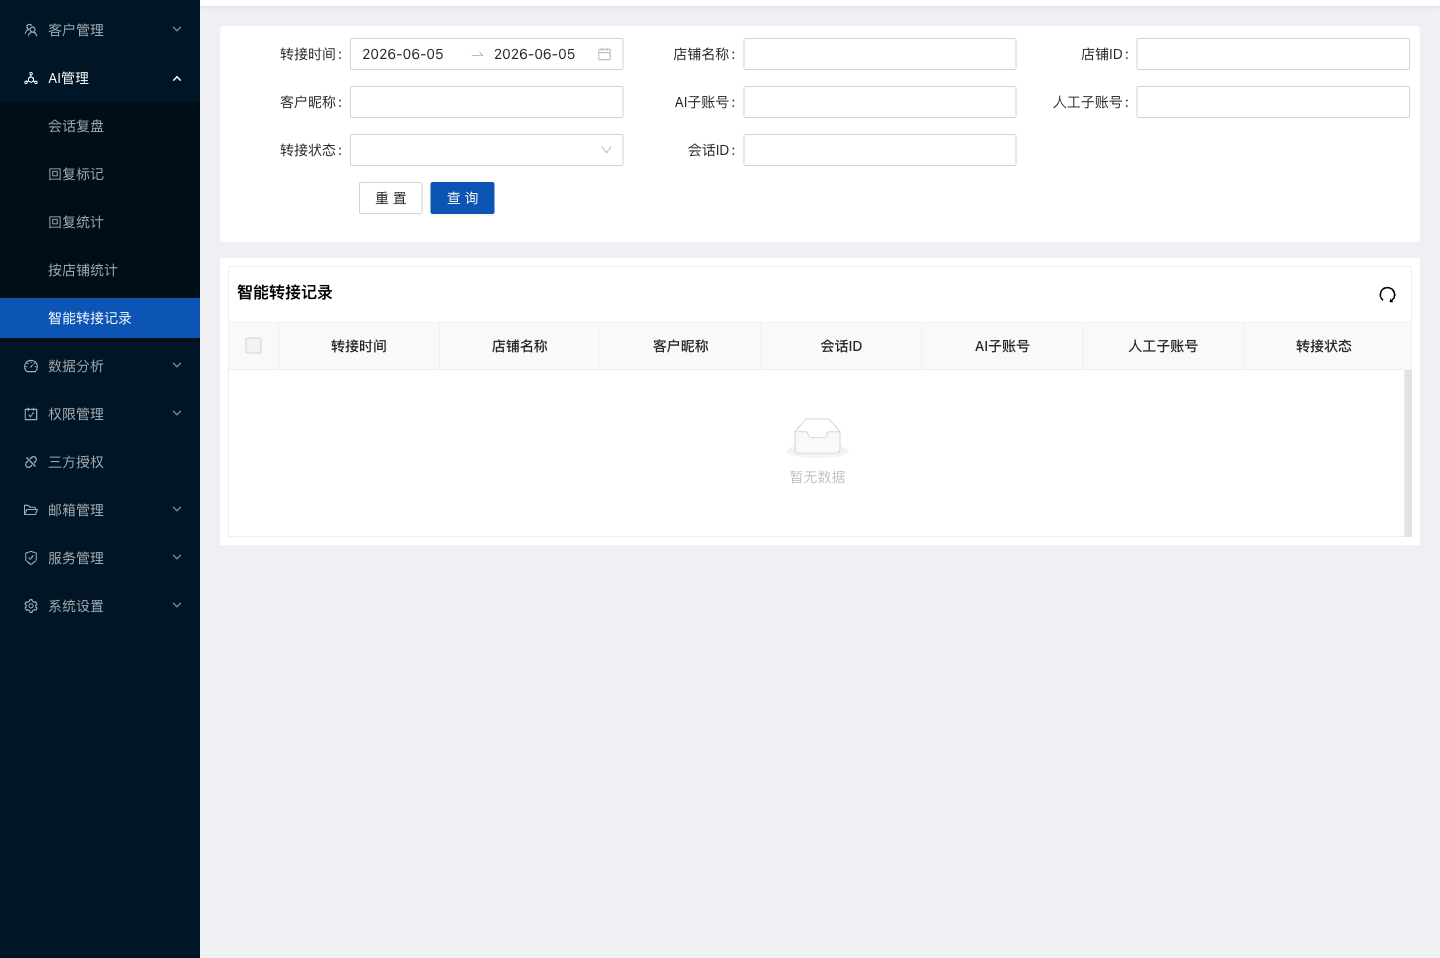Open 回复标记 submenu item
The width and height of the screenshot is (1440, 958).
[100, 174]
